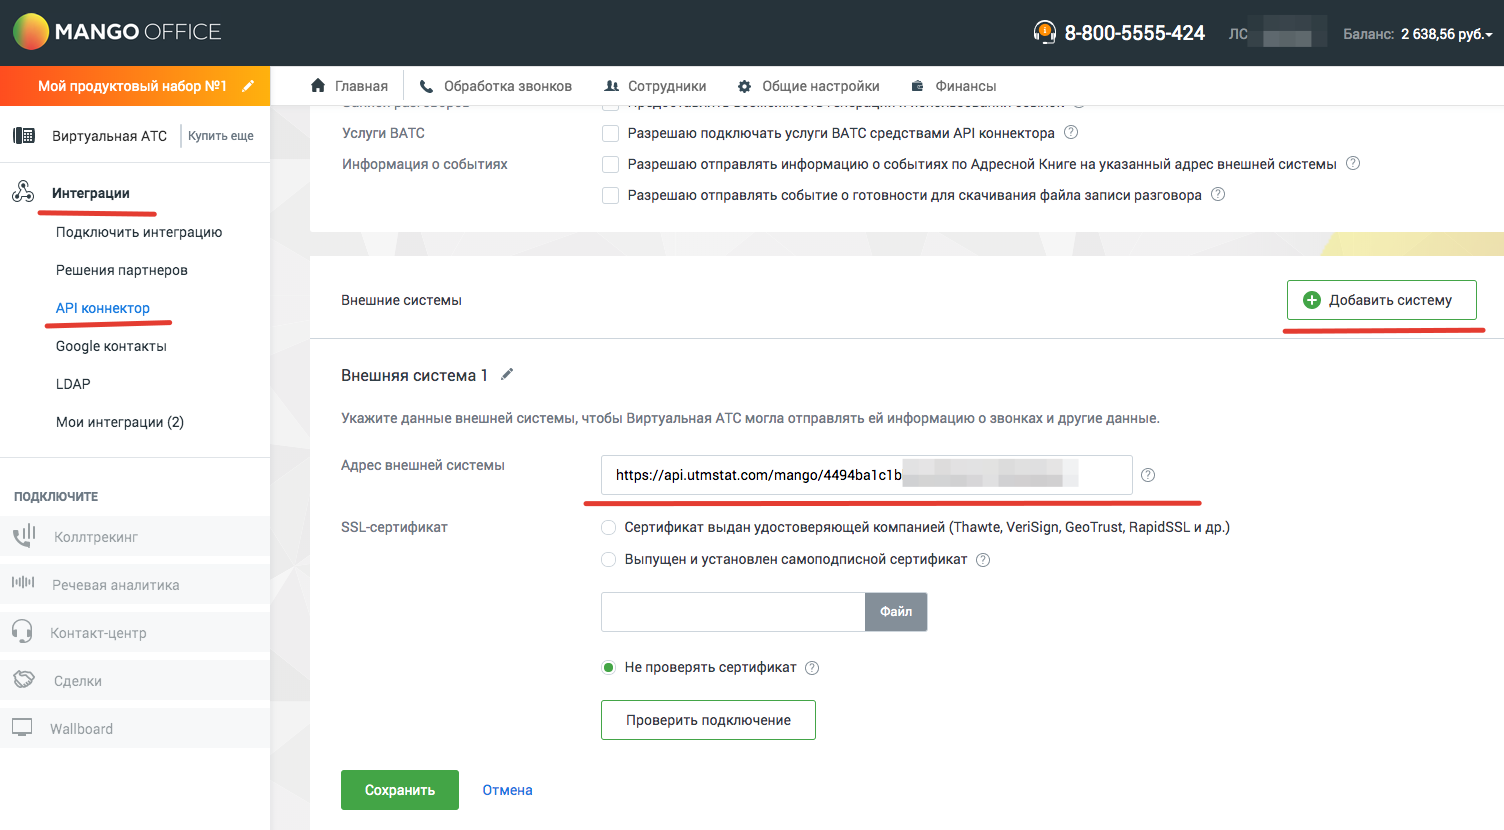Click the external system address input field
Image resolution: width=1504 pixels, height=830 pixels.
(866, 475)
